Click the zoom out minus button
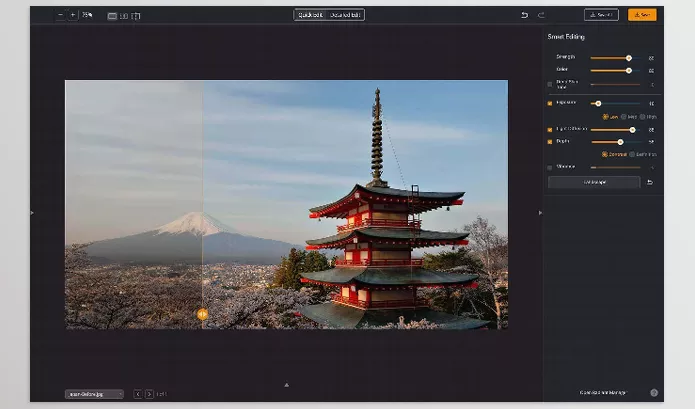 point(60,15)
